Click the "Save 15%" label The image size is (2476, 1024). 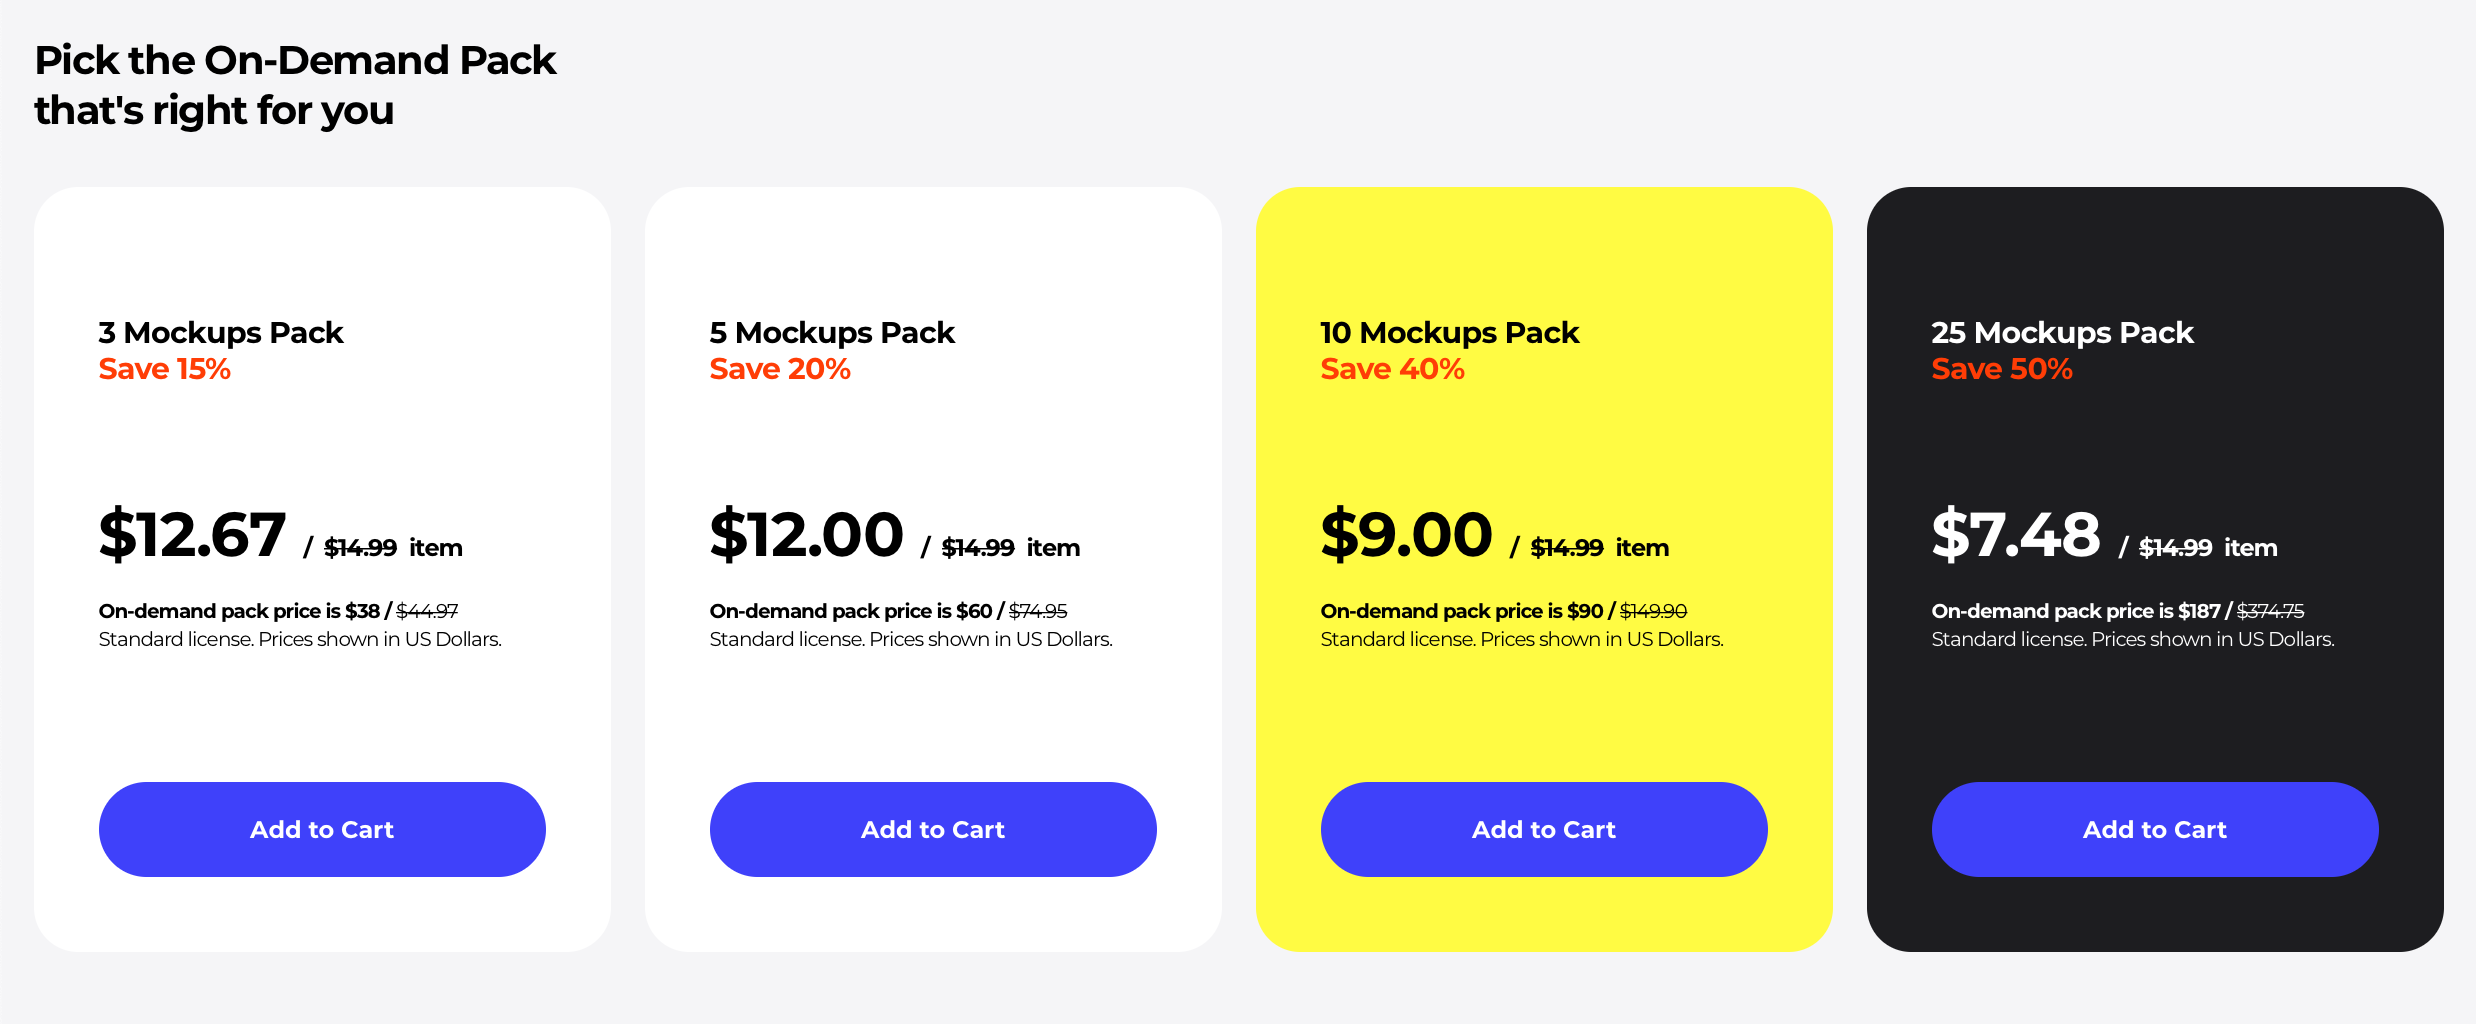[164, 369]
